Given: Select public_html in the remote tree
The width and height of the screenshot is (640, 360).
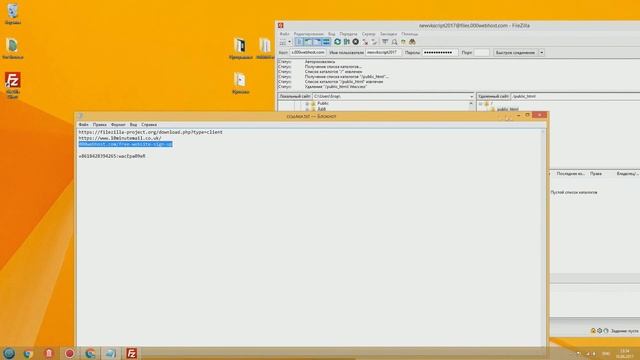Looking at the screenshot, I should point(507,109).
